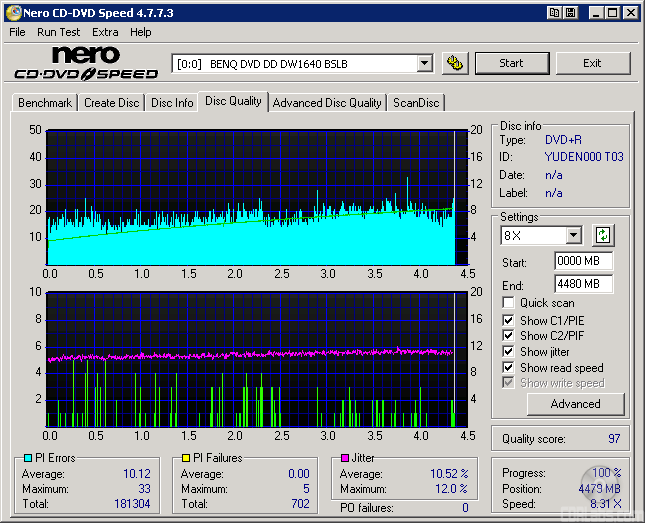Click the End position input field

583,285
